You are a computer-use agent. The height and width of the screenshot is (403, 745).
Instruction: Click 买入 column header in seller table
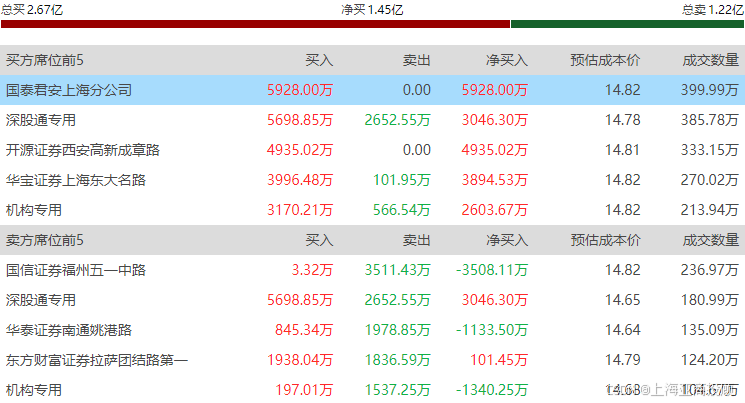coord(319,240)
